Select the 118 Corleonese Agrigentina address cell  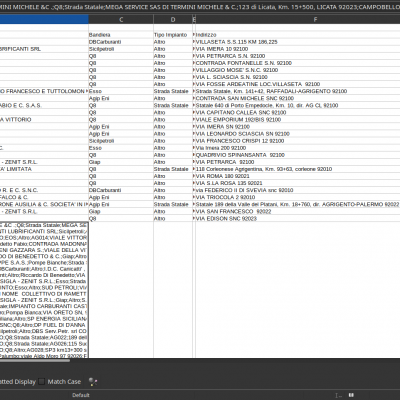click(x=298, y=169)
